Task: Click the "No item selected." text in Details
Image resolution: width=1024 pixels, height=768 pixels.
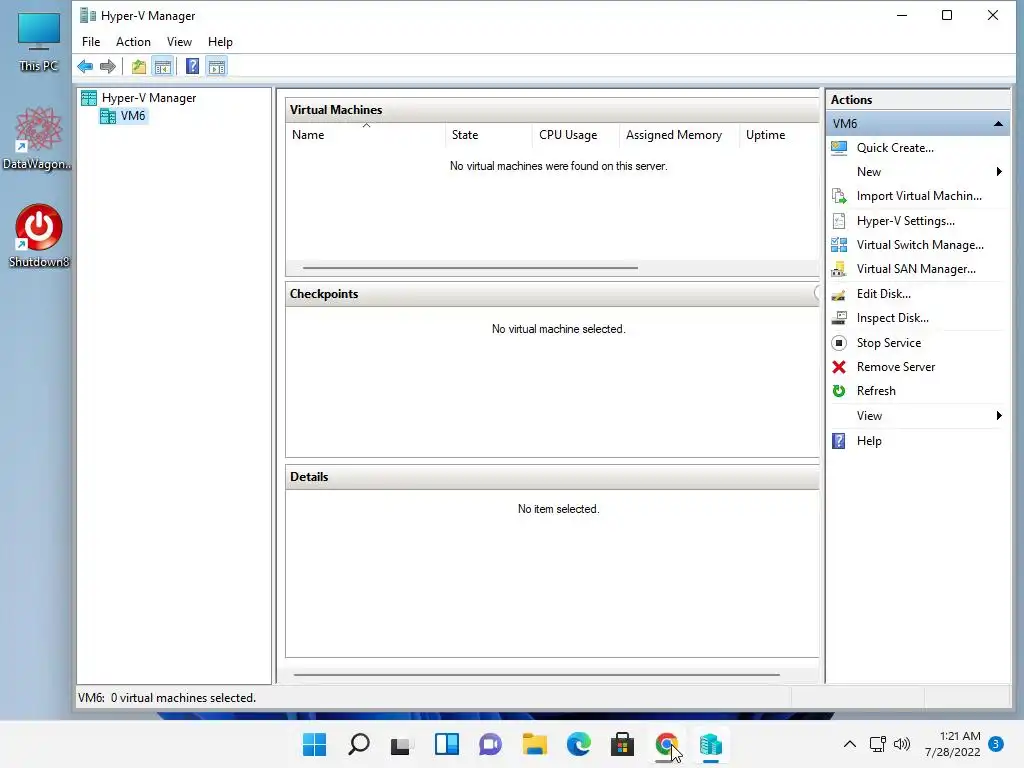Action: tap(558, 509)
